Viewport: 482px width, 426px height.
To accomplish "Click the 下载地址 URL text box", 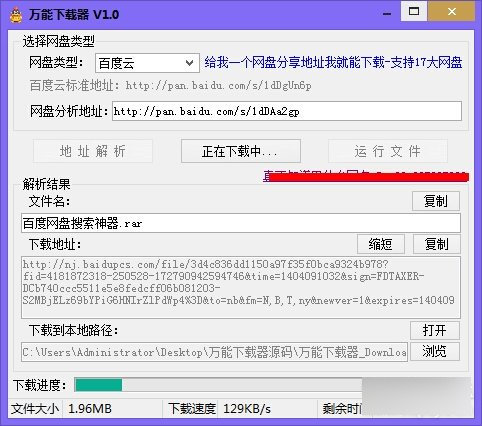I will [x=241, y=287].
